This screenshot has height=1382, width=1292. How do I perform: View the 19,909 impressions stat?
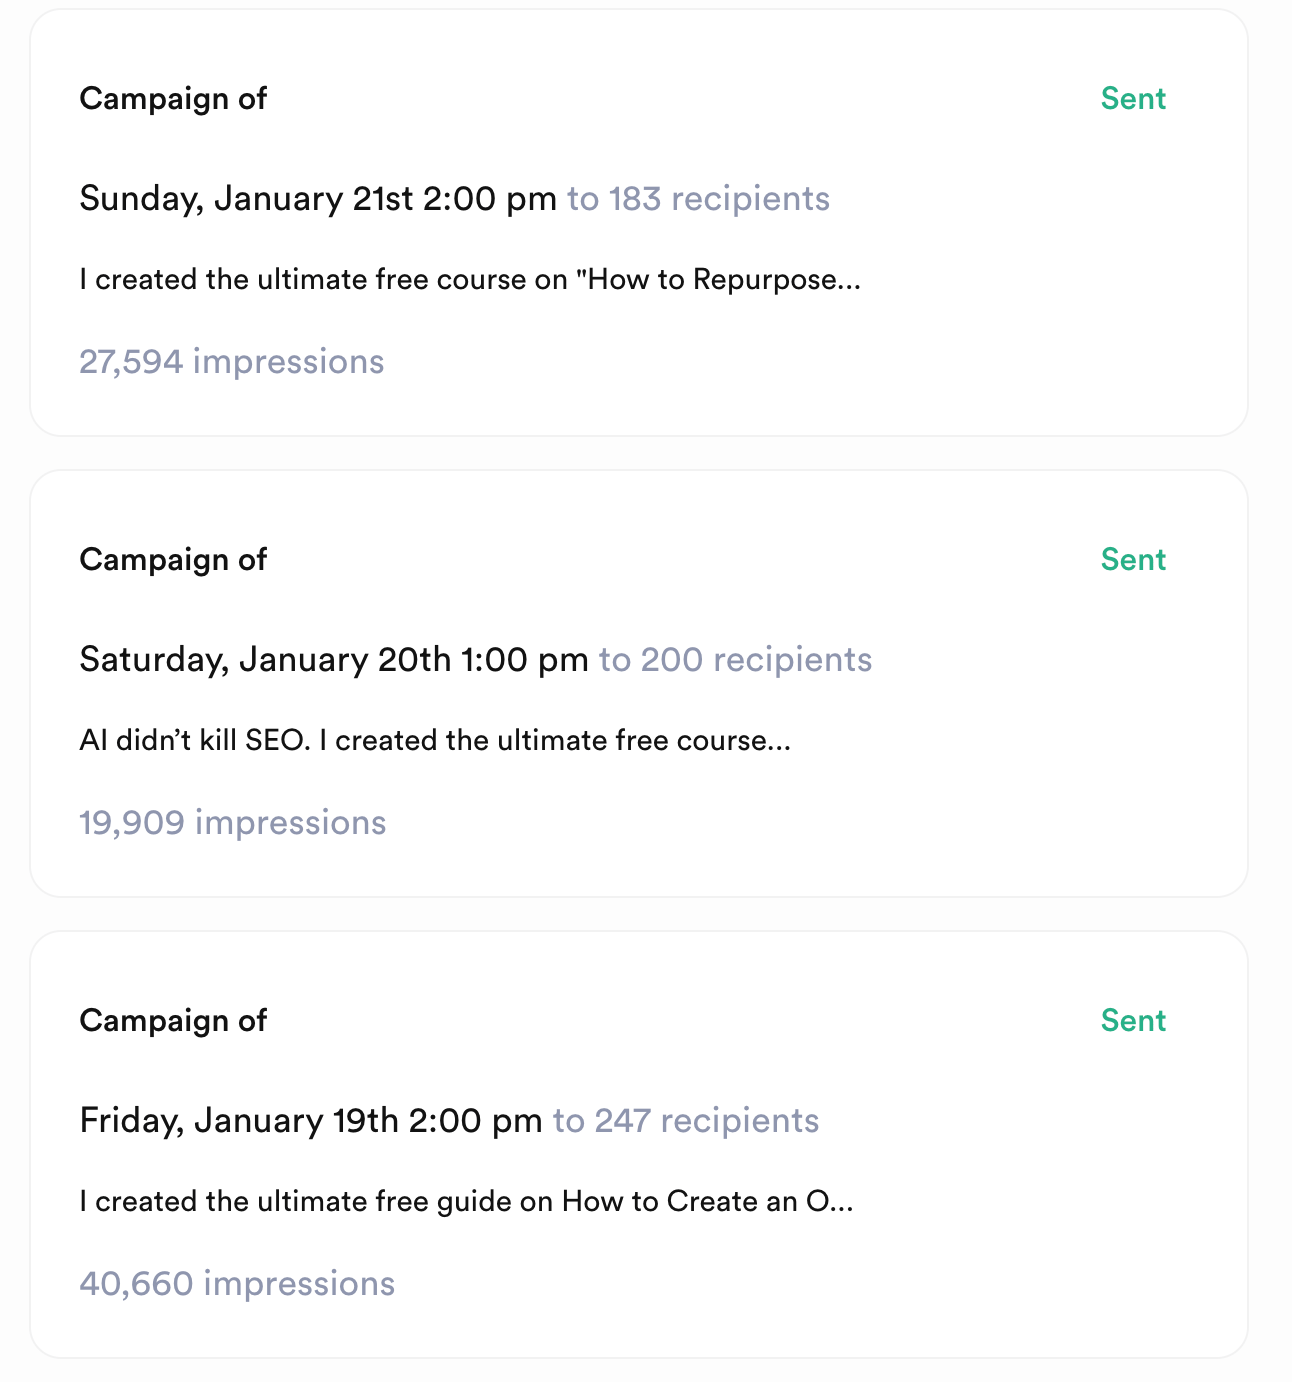pos(232,823)
